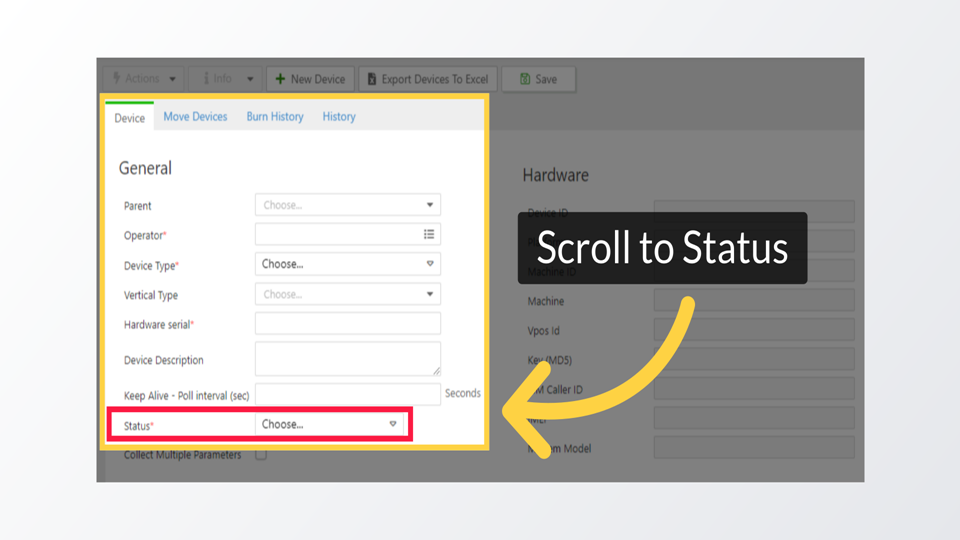Click the "Hardware serial" label

tap(159, 324)
